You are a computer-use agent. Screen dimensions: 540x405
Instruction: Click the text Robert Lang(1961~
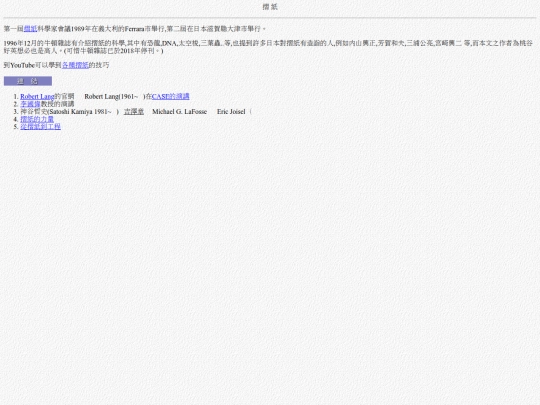point(111,96)
